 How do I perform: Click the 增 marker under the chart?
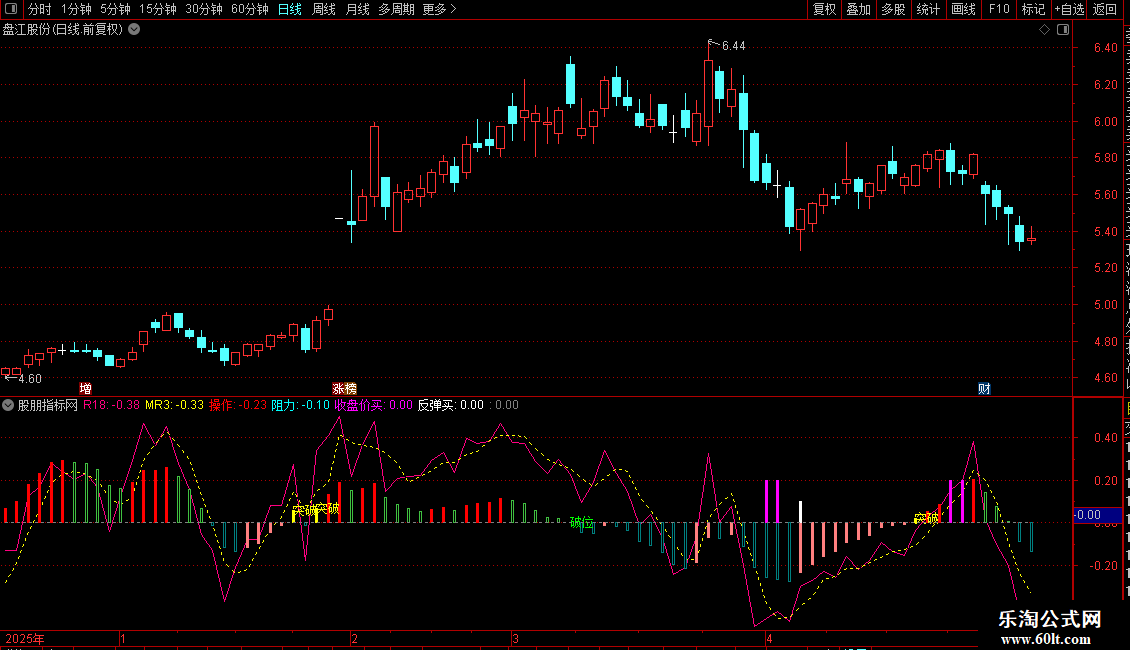pos(86,388)
